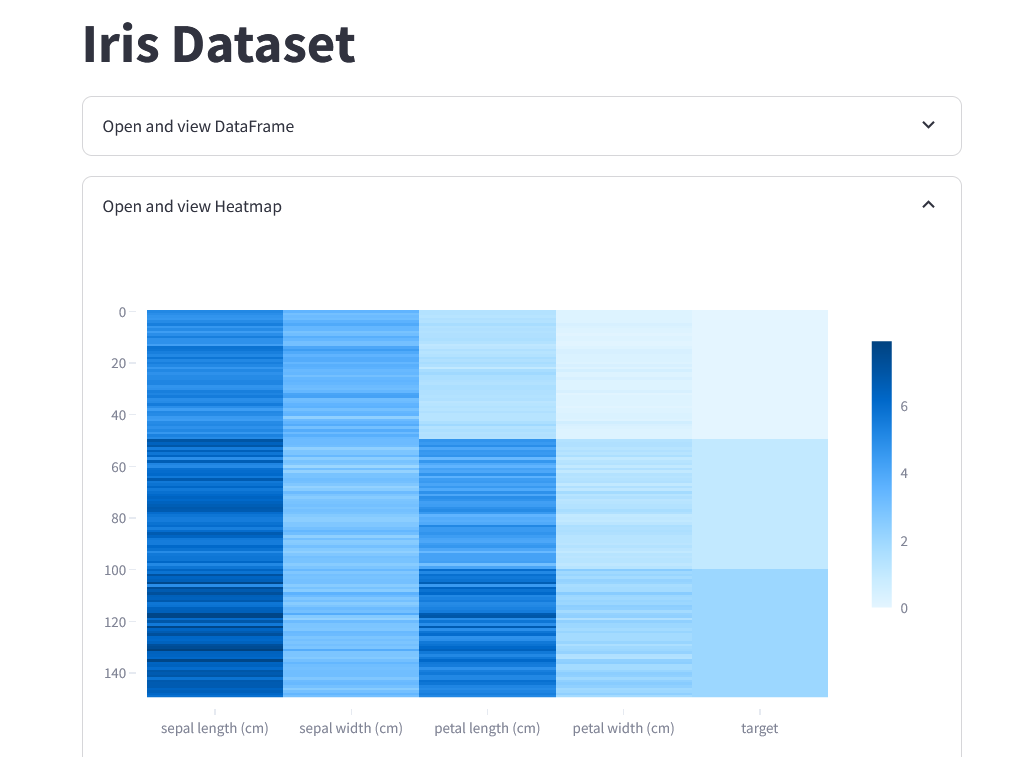The image size is (1026, 757).
Task: Select the petal width (cm) axis label
Action: [624, 728]
